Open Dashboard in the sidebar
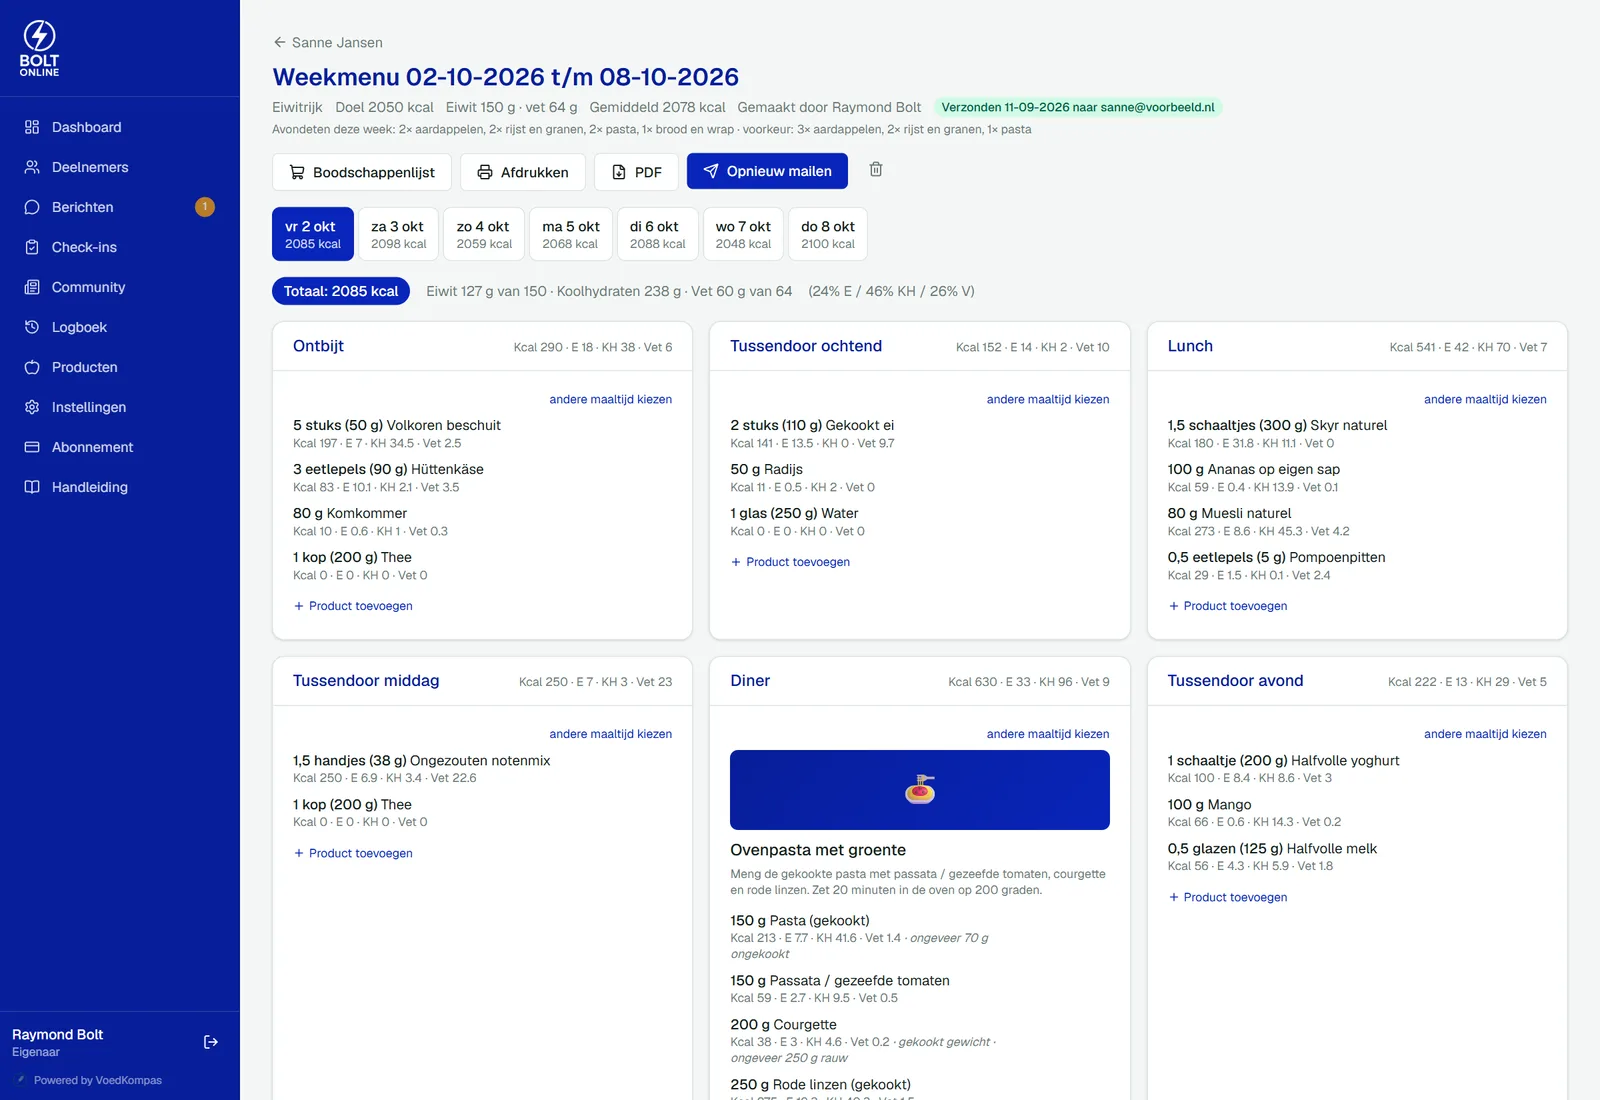Viewport: 1600px width, 1100px height. tap(120, 127)
